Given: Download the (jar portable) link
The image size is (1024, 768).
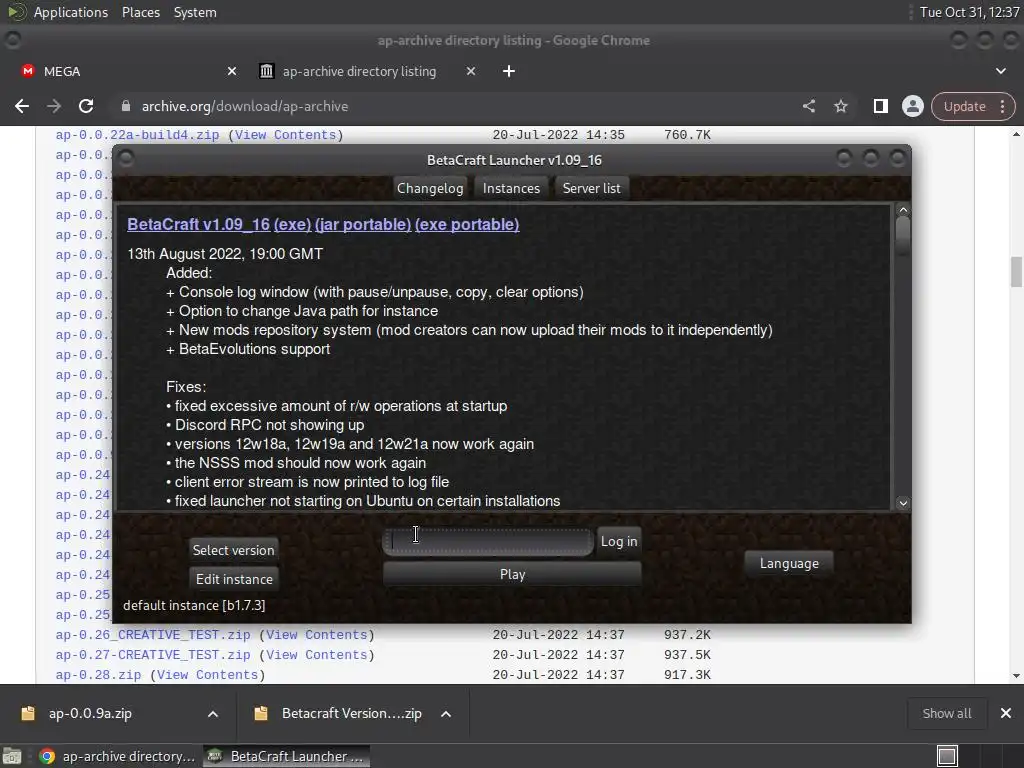Looking at the screenshot, I should [x=363, y=224].
